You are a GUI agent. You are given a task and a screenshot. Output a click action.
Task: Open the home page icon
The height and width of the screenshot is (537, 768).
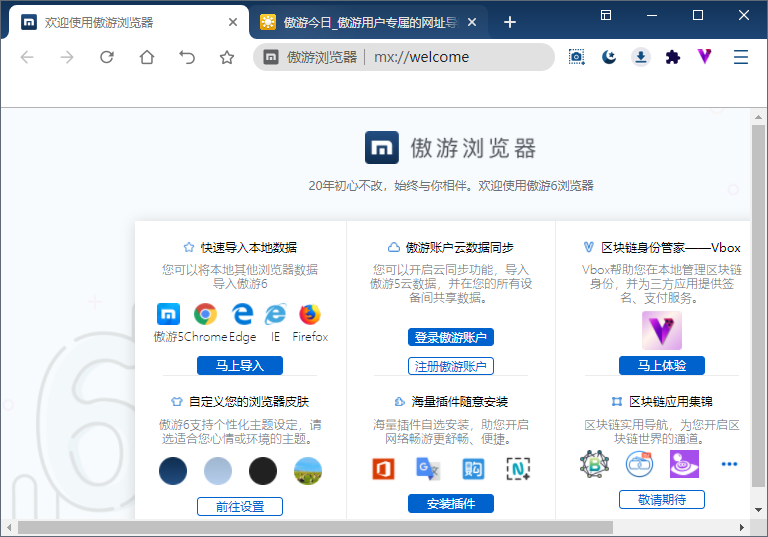point(147,57)
